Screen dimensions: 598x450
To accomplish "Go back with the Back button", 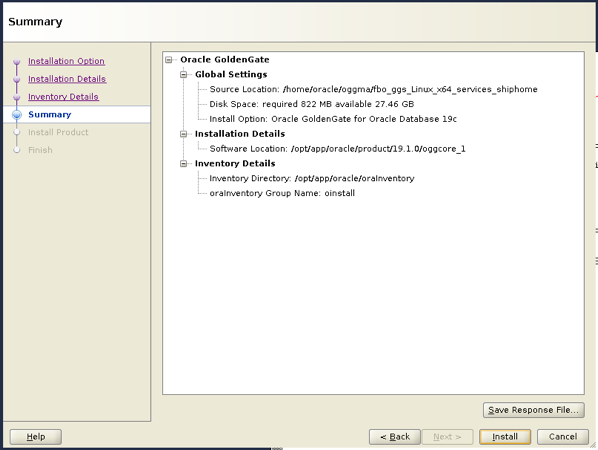I will [395, 437].
